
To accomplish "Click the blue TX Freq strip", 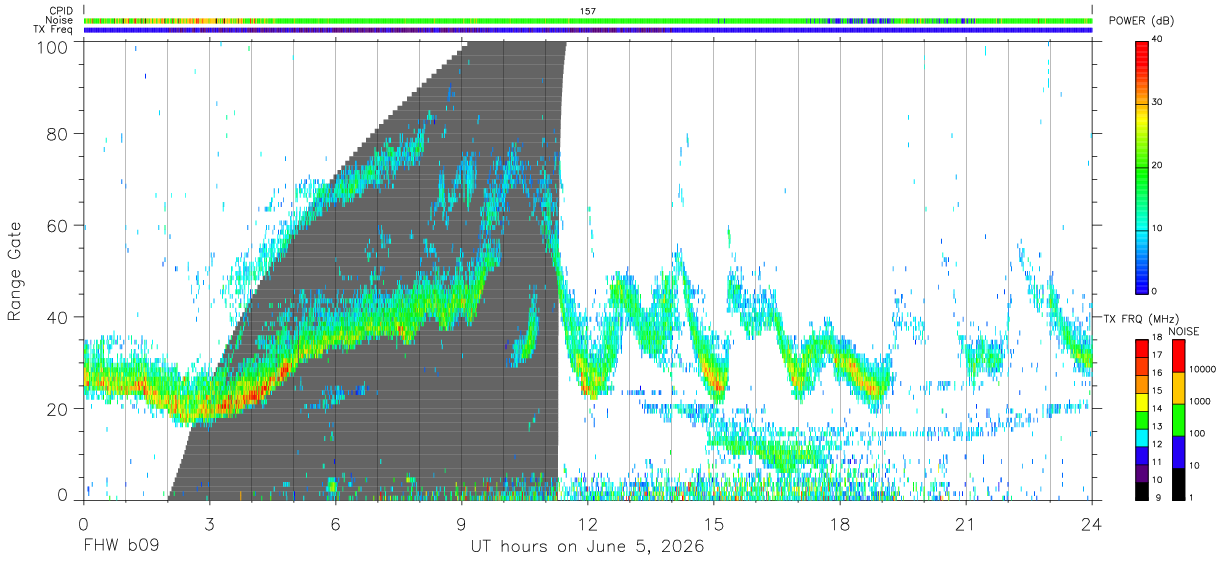I will pos(588,30).
